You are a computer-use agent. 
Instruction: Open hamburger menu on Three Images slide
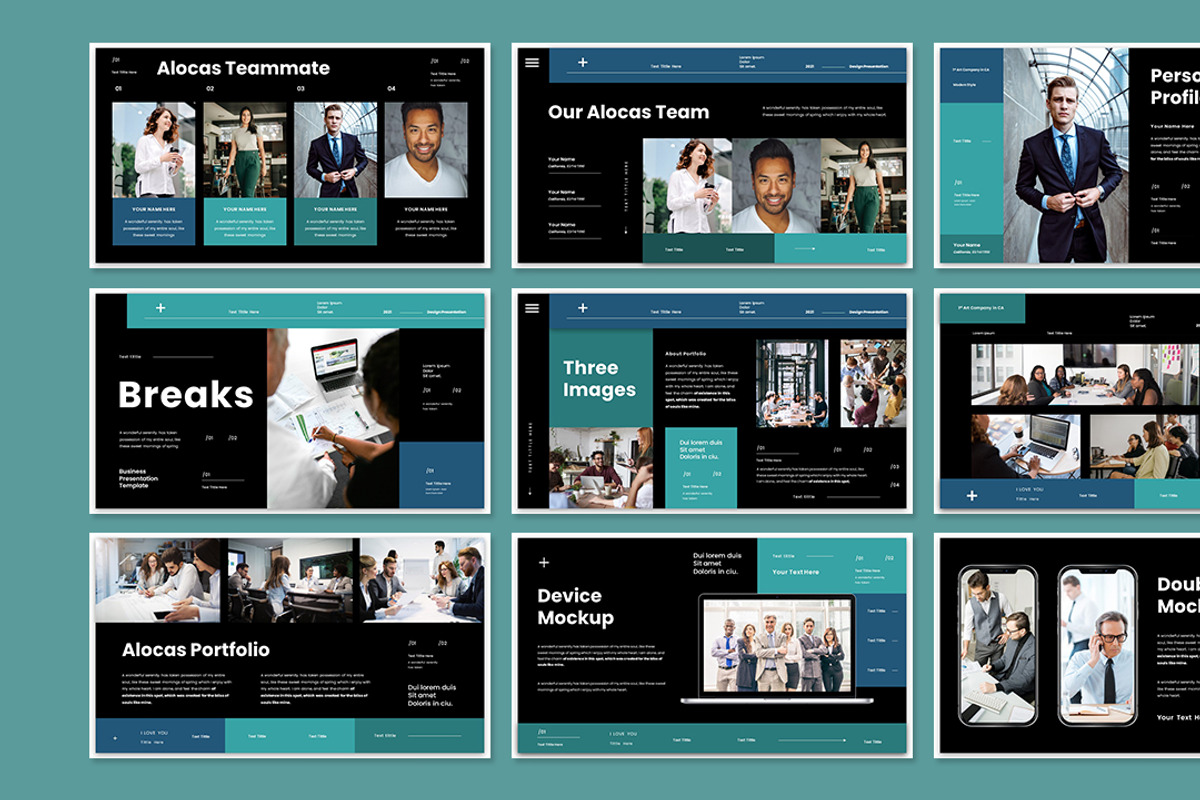click(532, 308)
